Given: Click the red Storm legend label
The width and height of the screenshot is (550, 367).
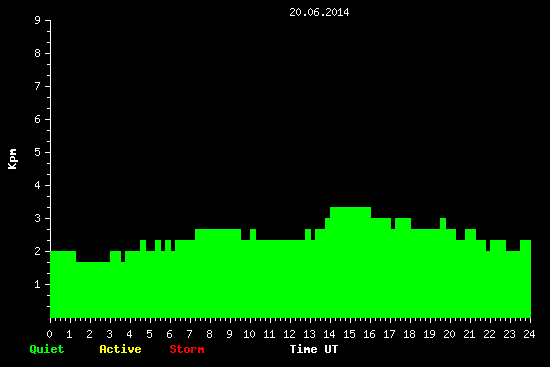Looking at the screenshot, I should (x=187, y=349).
